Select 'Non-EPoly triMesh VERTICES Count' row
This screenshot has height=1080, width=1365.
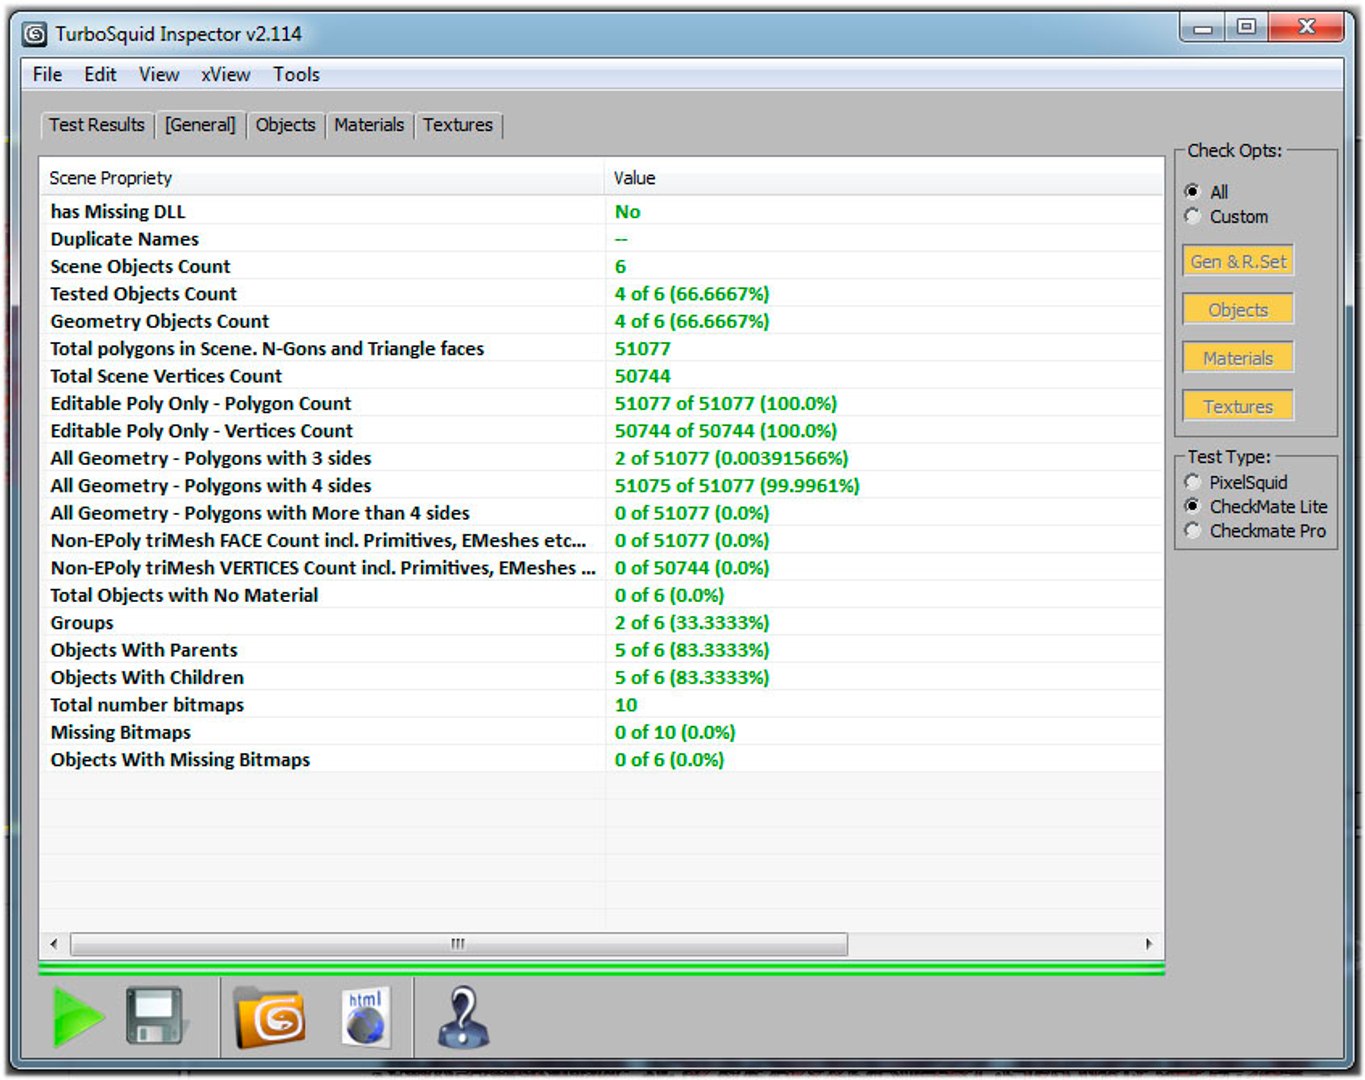click(602, 568)
